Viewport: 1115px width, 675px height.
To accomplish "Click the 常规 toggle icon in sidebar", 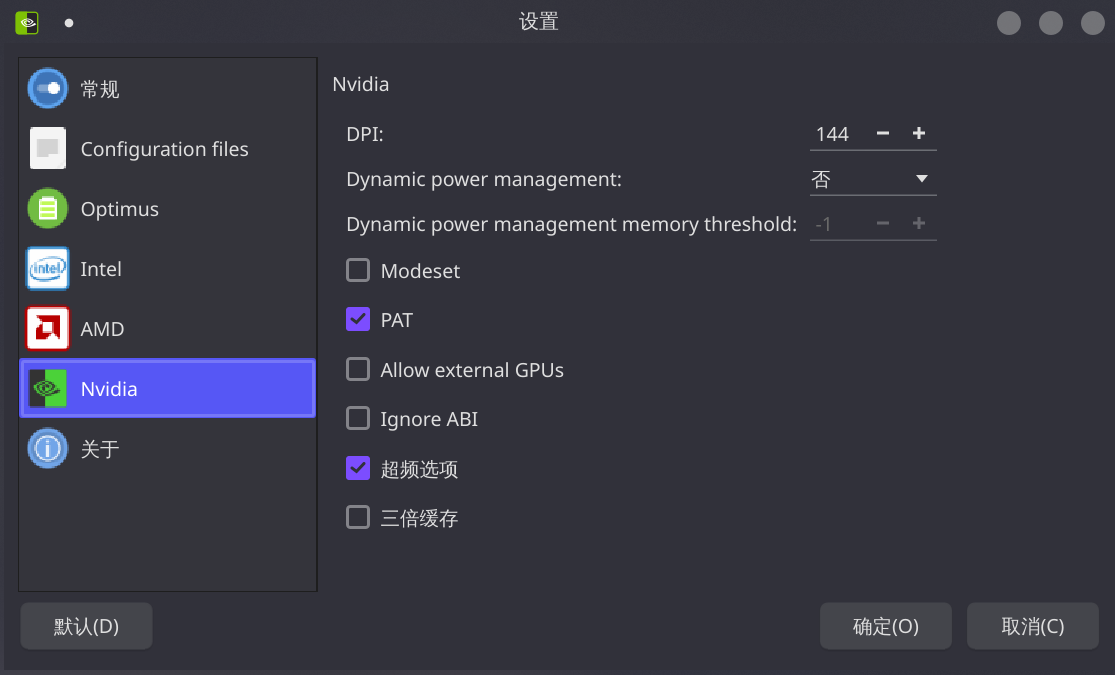I will click(x=48, y=89).
